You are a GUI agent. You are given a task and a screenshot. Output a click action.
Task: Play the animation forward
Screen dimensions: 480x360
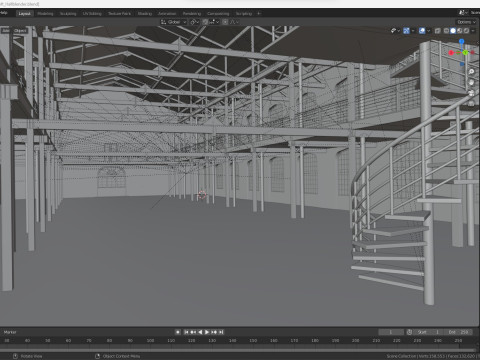207,332
